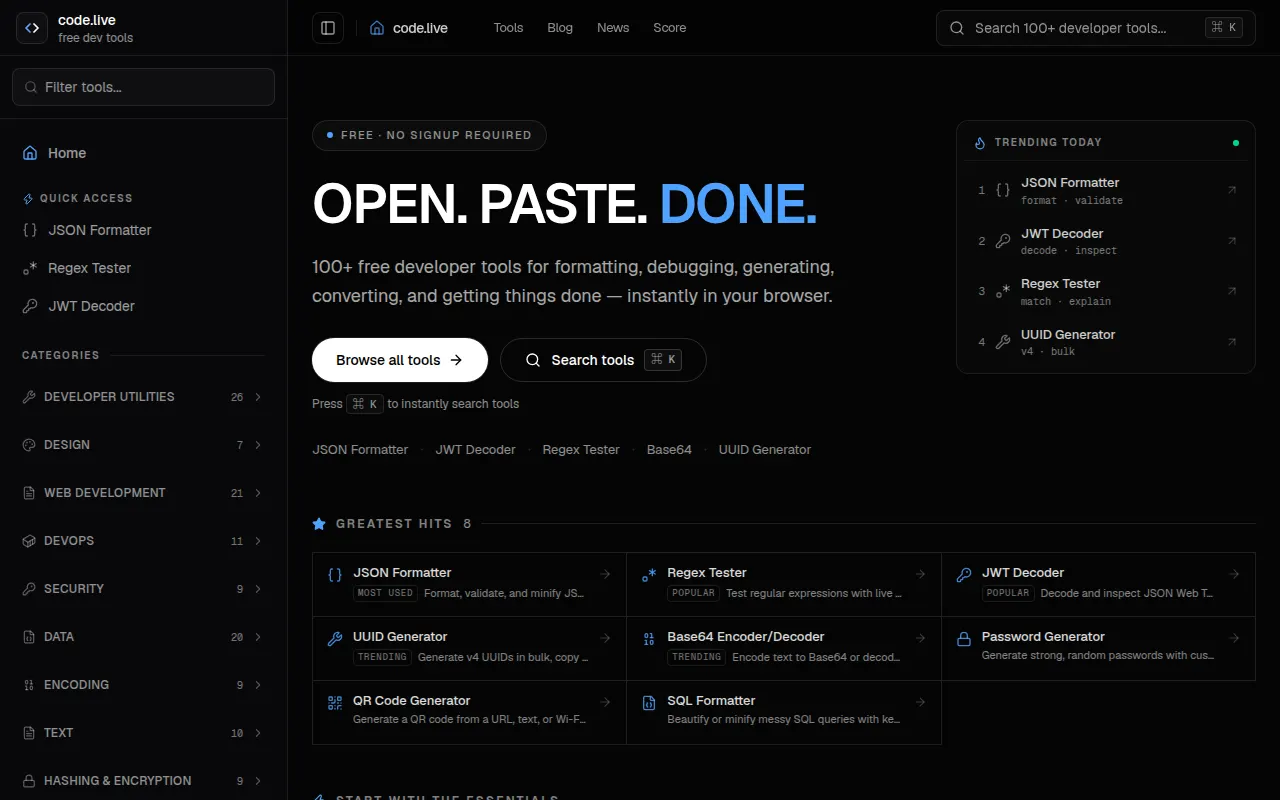Click the Search tools button
This screenshot has width=1280, height=800.
(603, 360)
